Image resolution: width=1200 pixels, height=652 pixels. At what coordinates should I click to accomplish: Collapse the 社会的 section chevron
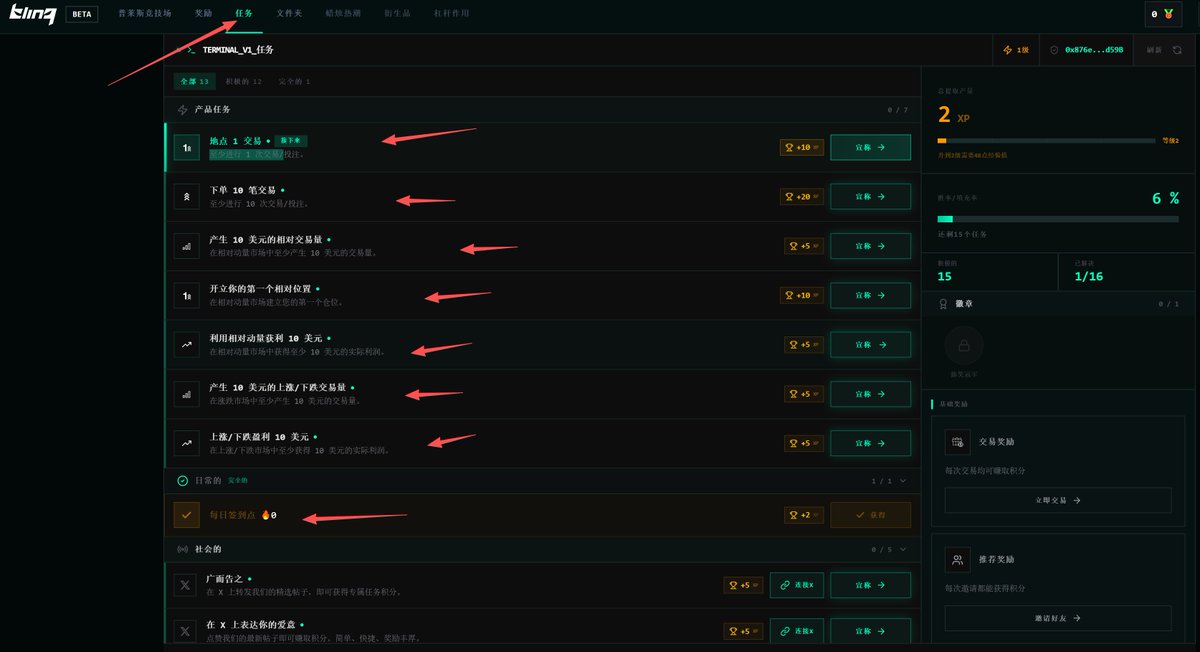pyautogui.click(x=903, y=549)
